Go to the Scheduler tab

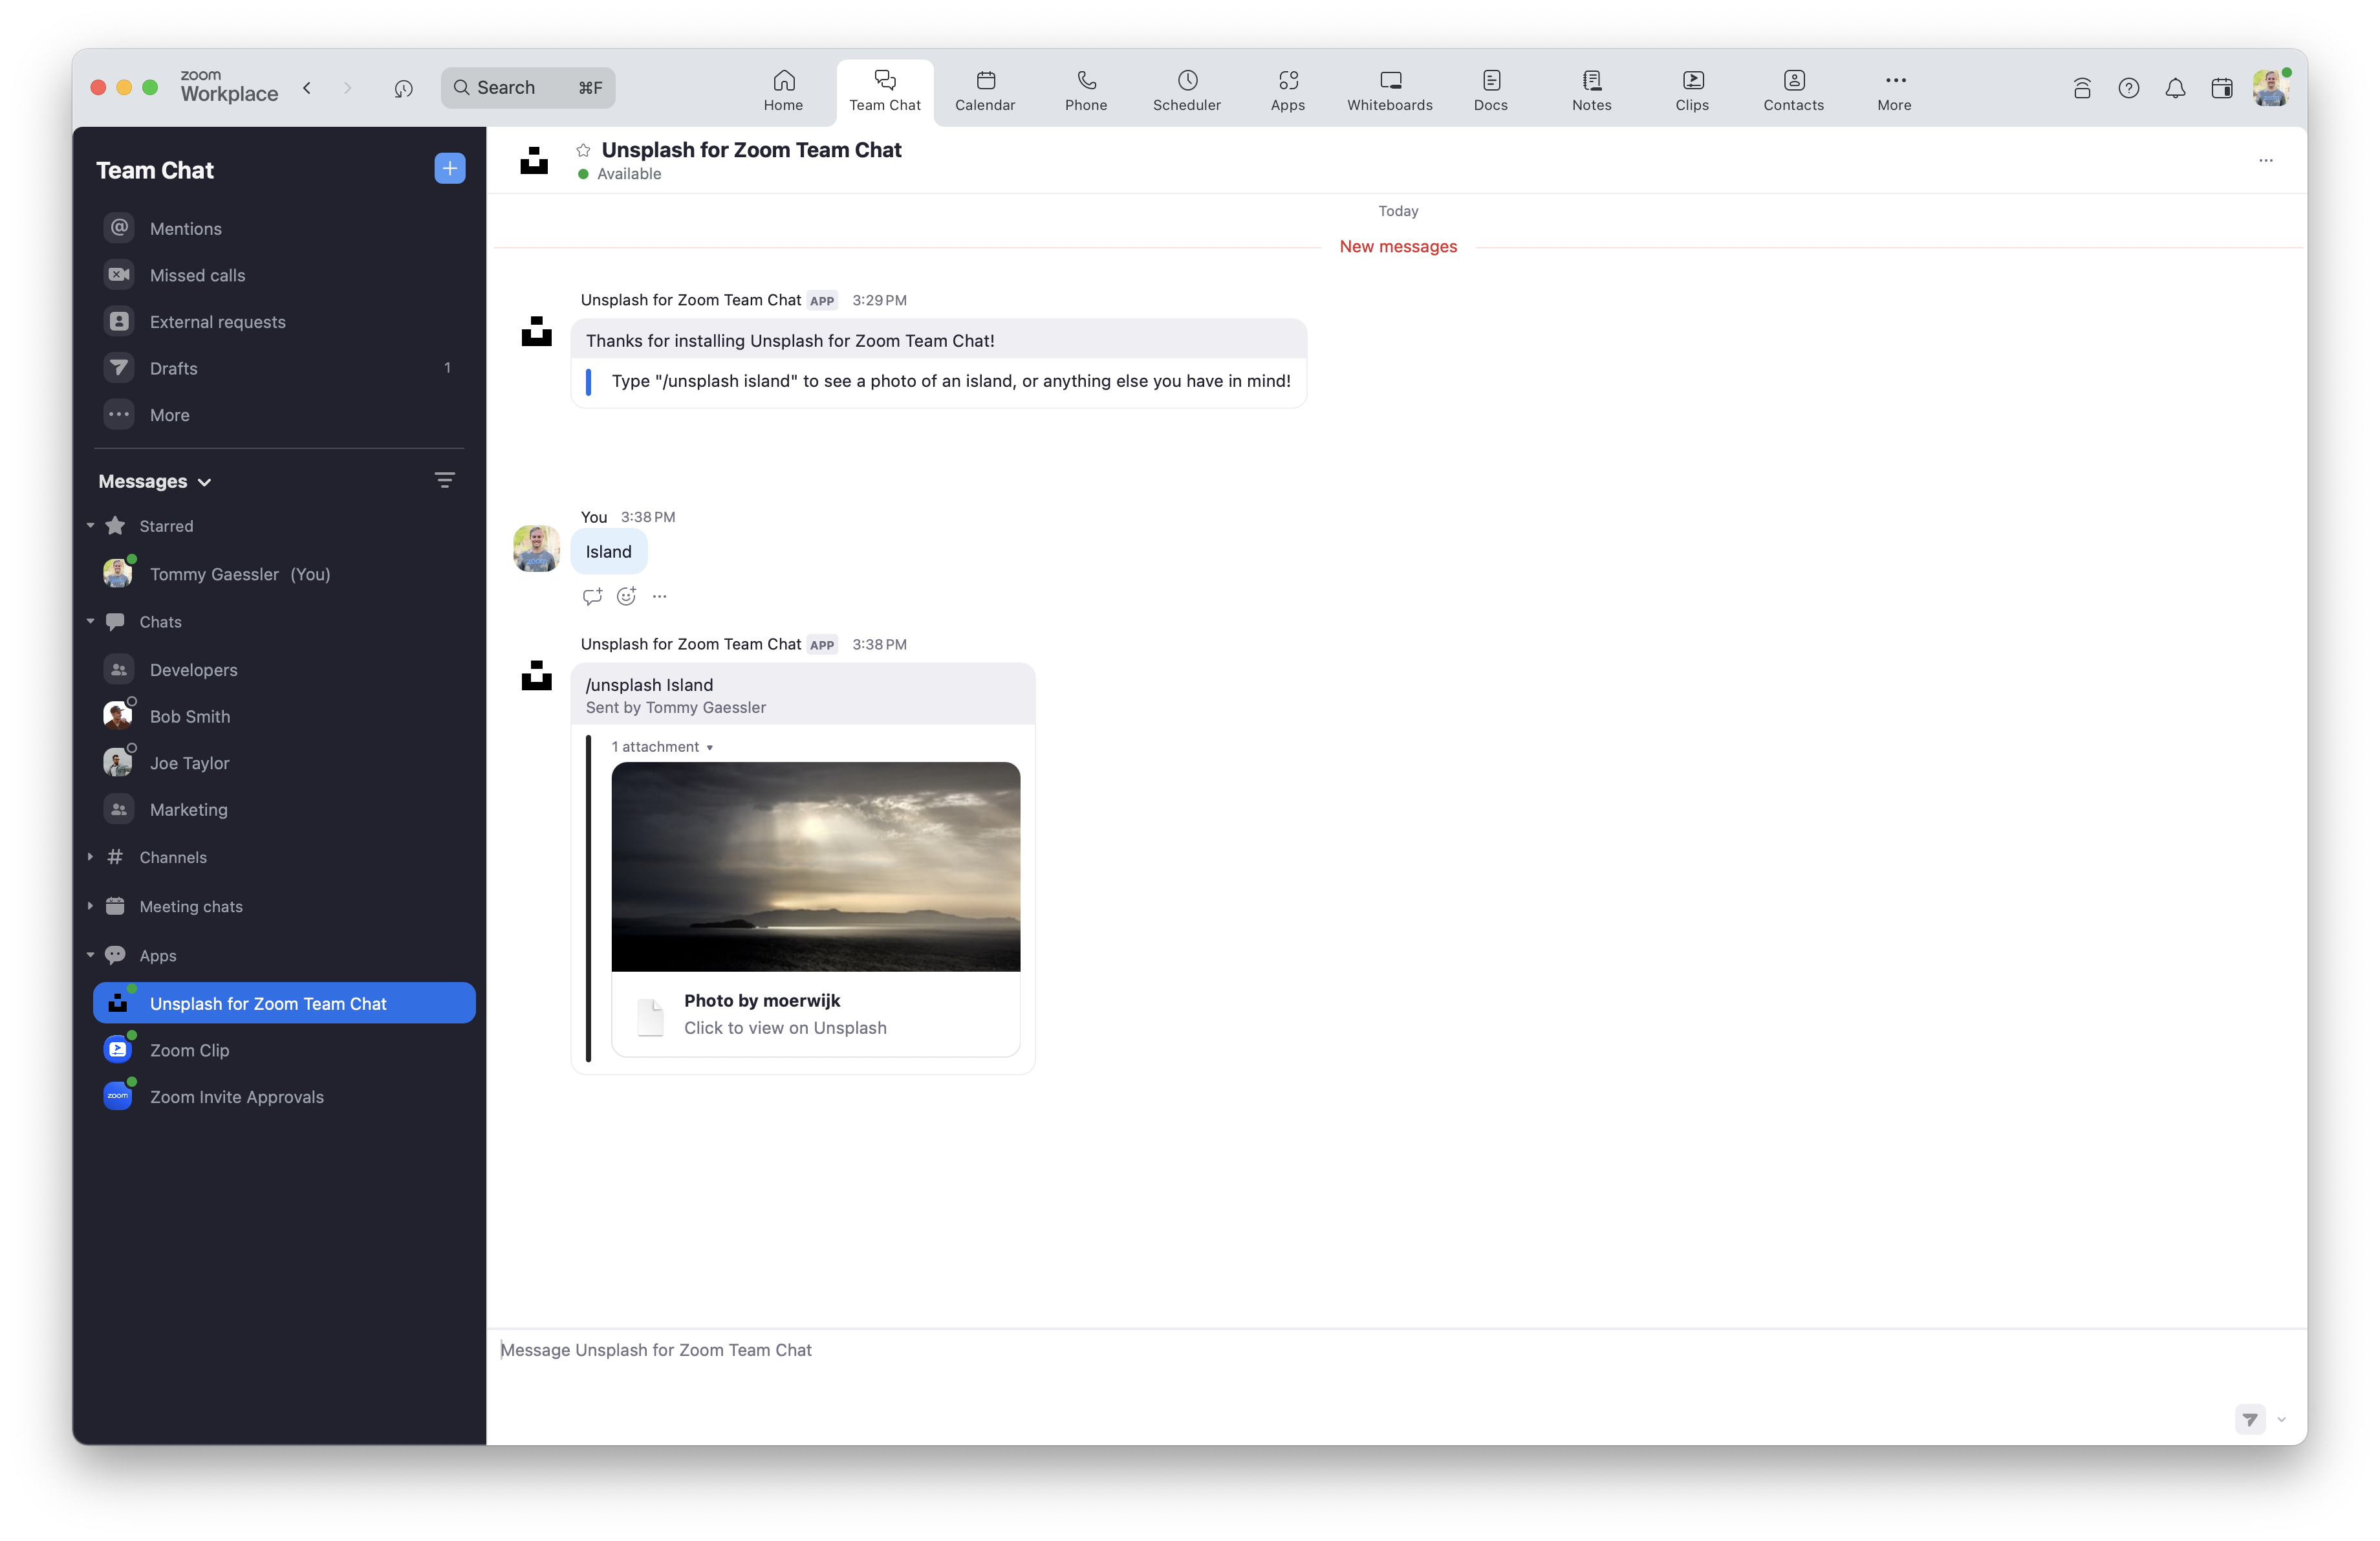point(1187,90)
